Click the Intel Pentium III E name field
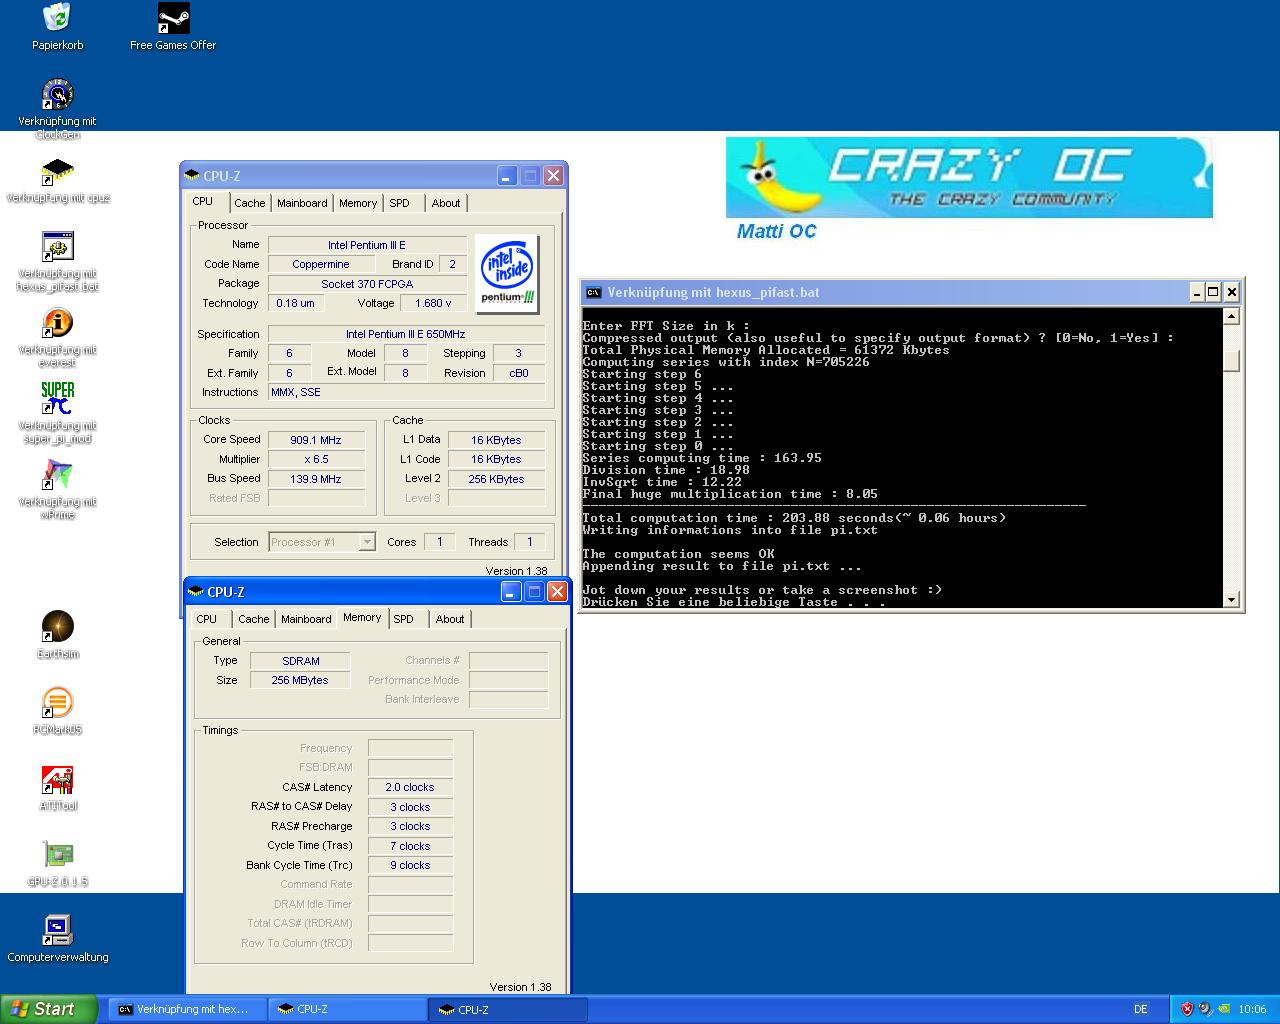 tap(367, 245)
